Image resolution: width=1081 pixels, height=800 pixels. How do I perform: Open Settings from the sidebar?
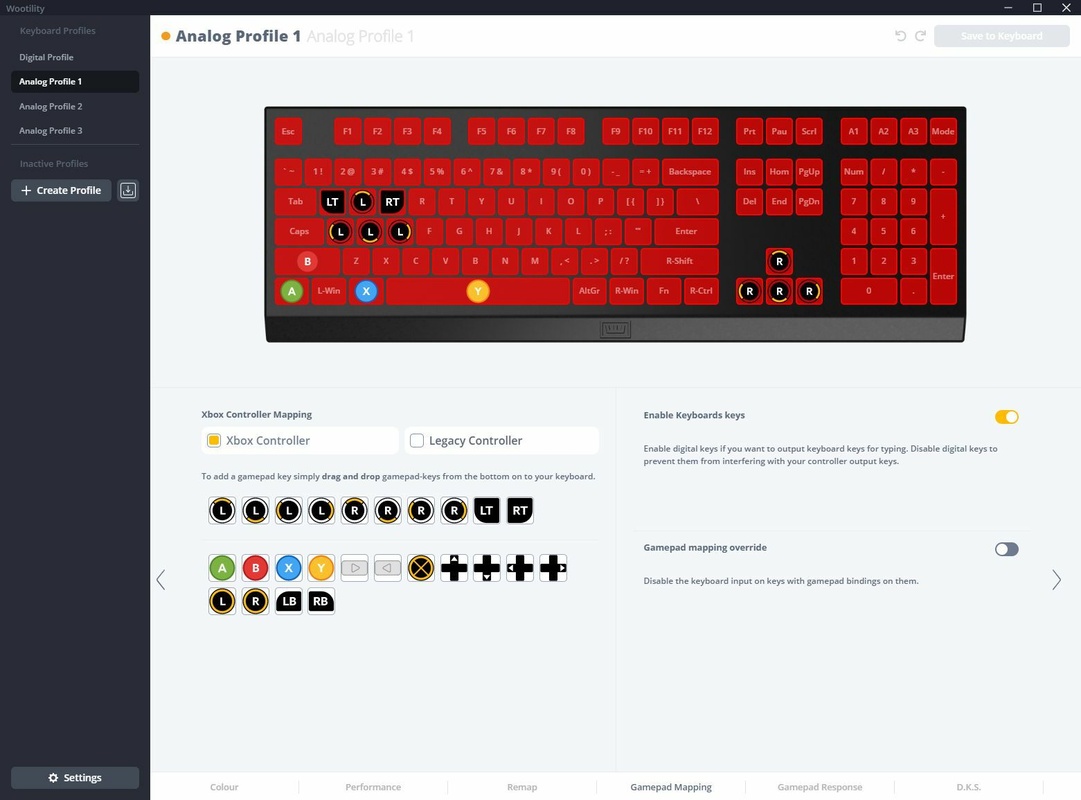(x=74, y=777)
